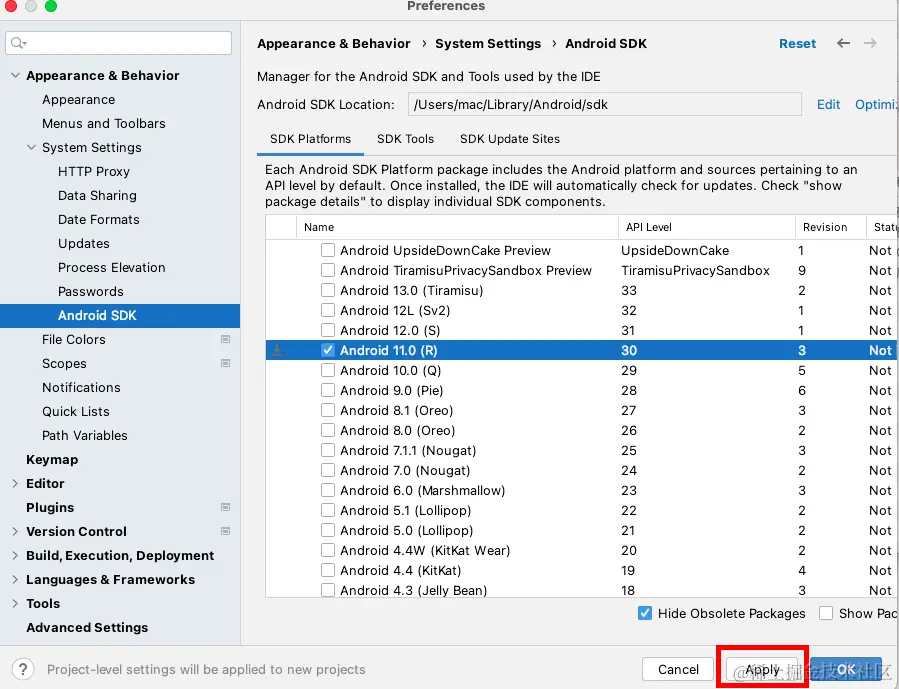899x689 pixels.
Task: Go back with the left arrow icon
Action: (843, 43)
